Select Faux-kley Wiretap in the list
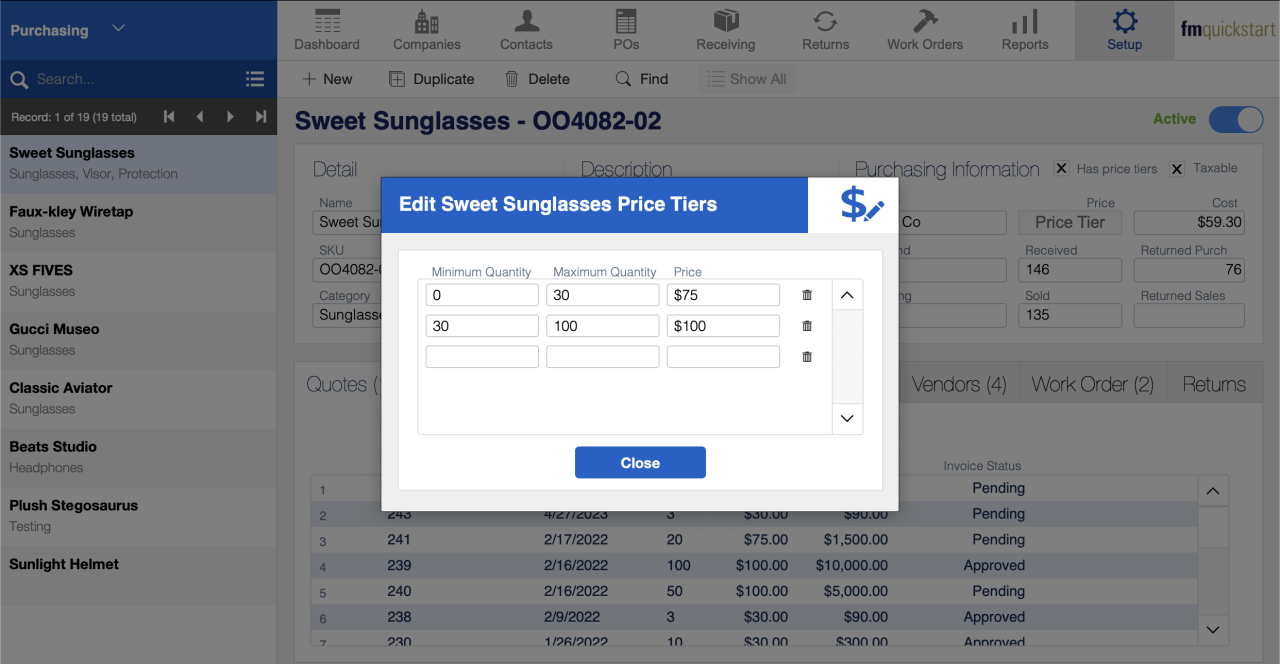This screenshot has width=1280, height=664. [138, 222]
